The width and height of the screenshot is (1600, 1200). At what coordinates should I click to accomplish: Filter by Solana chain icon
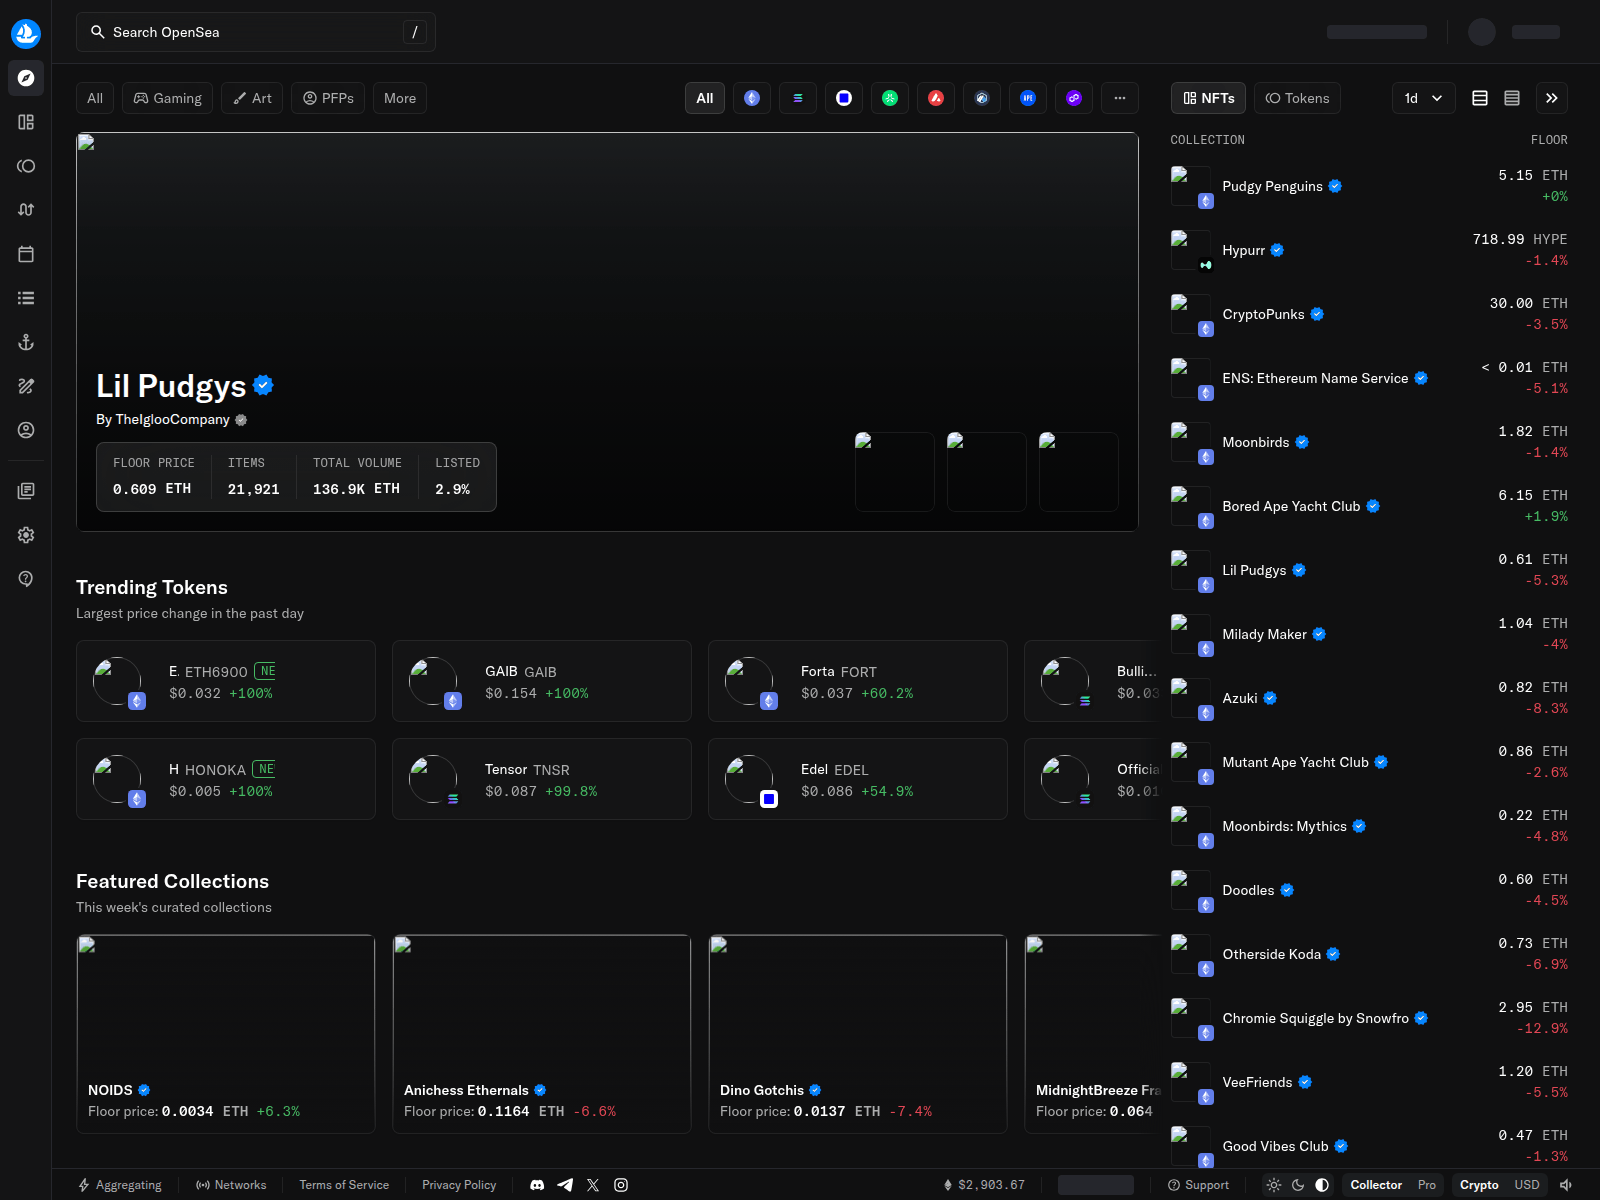coord(798,98)
